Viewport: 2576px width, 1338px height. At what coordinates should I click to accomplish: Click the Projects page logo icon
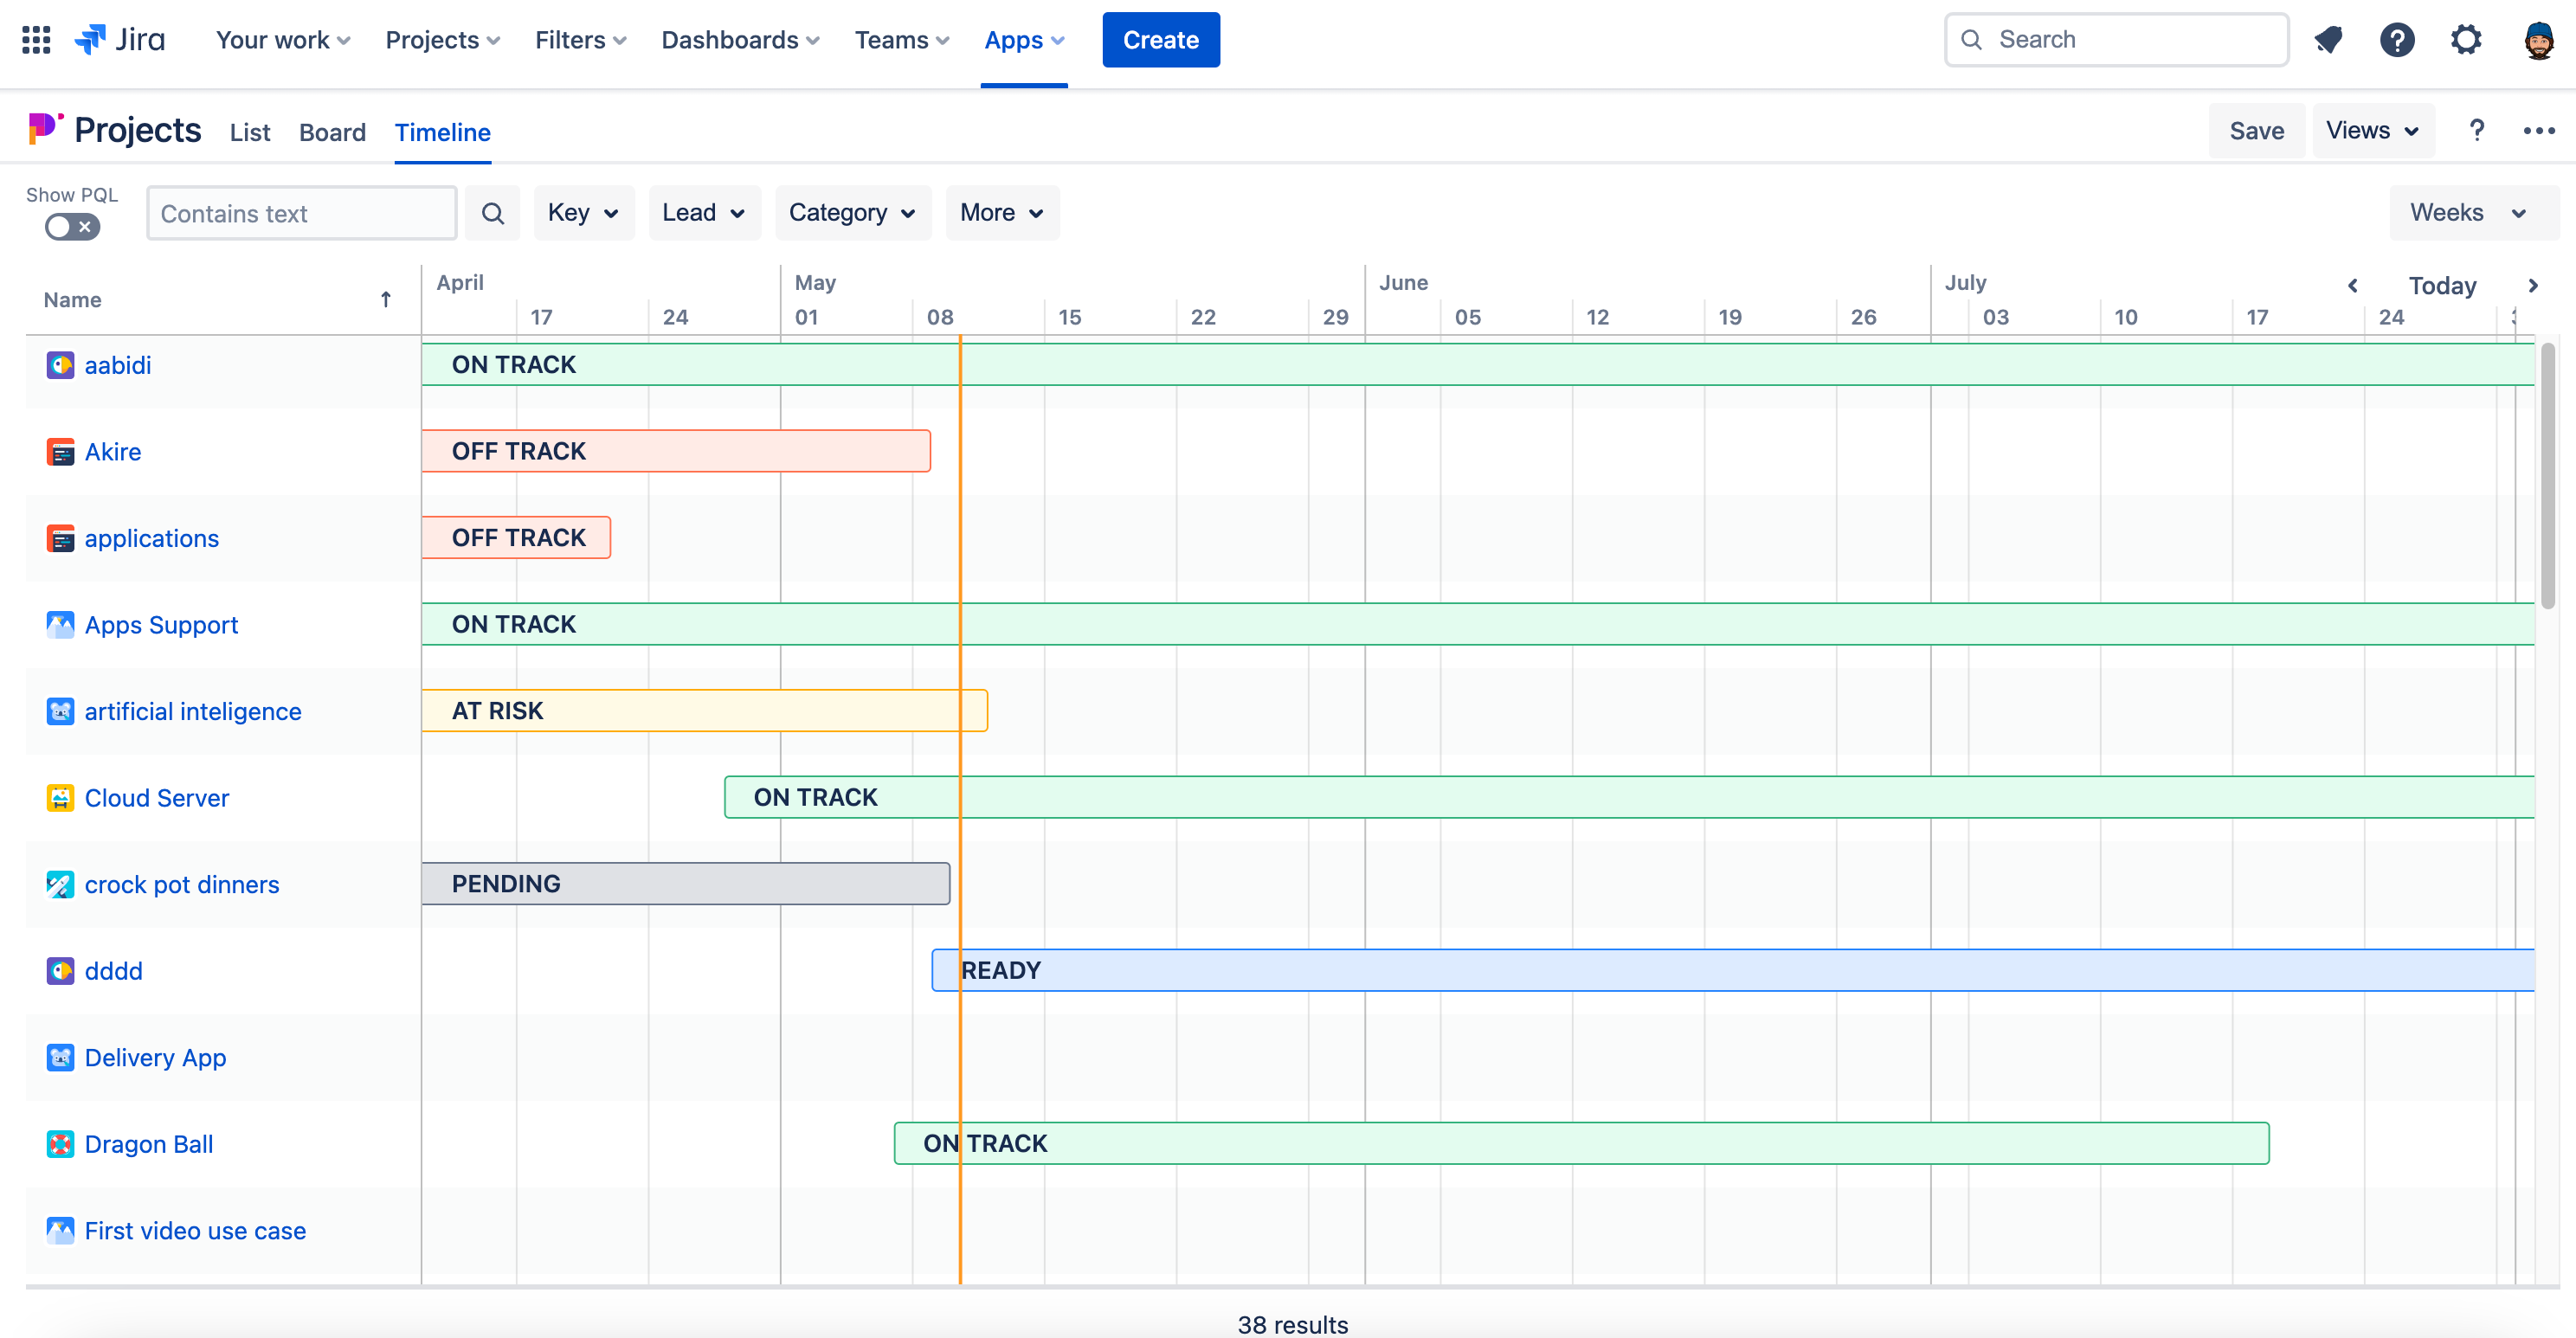(x=44, y=129)
